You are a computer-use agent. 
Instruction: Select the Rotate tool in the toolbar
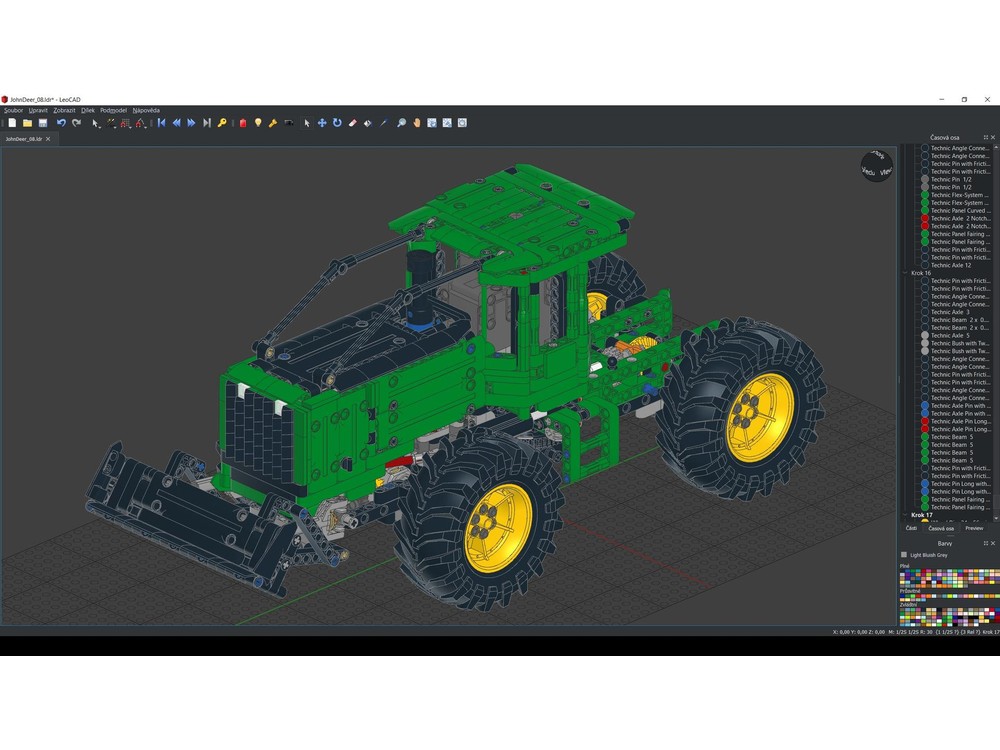(336, 121)
